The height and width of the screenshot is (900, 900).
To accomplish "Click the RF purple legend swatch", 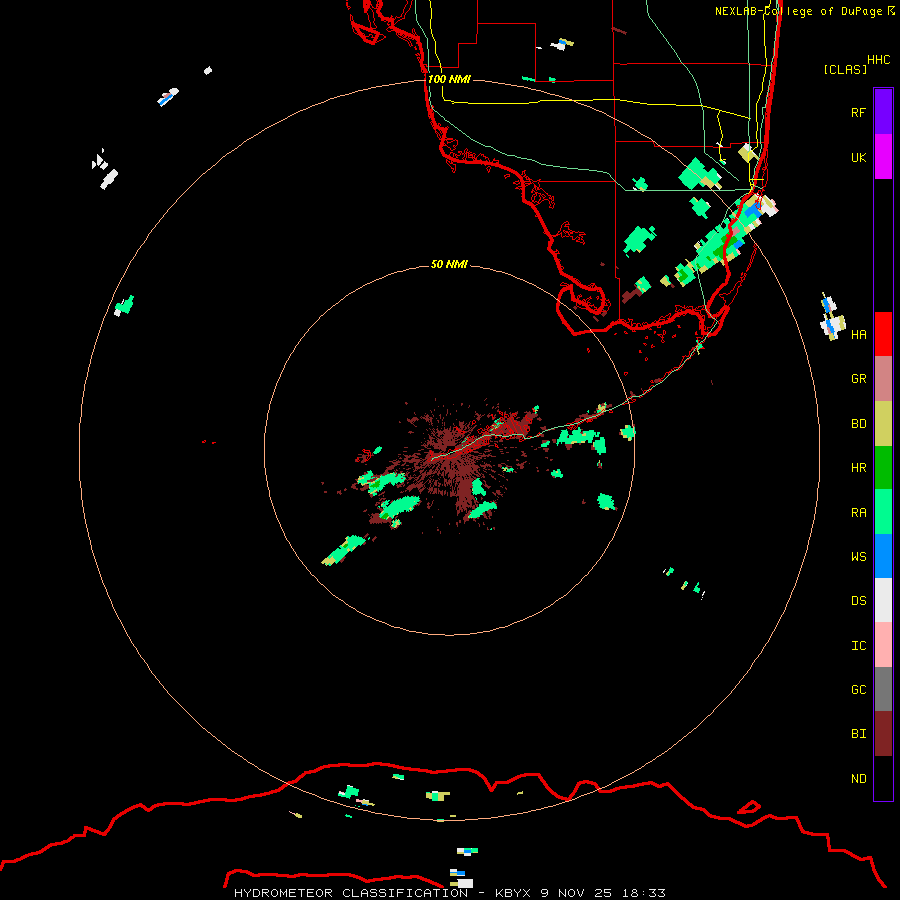I will (x=883, y=112).
